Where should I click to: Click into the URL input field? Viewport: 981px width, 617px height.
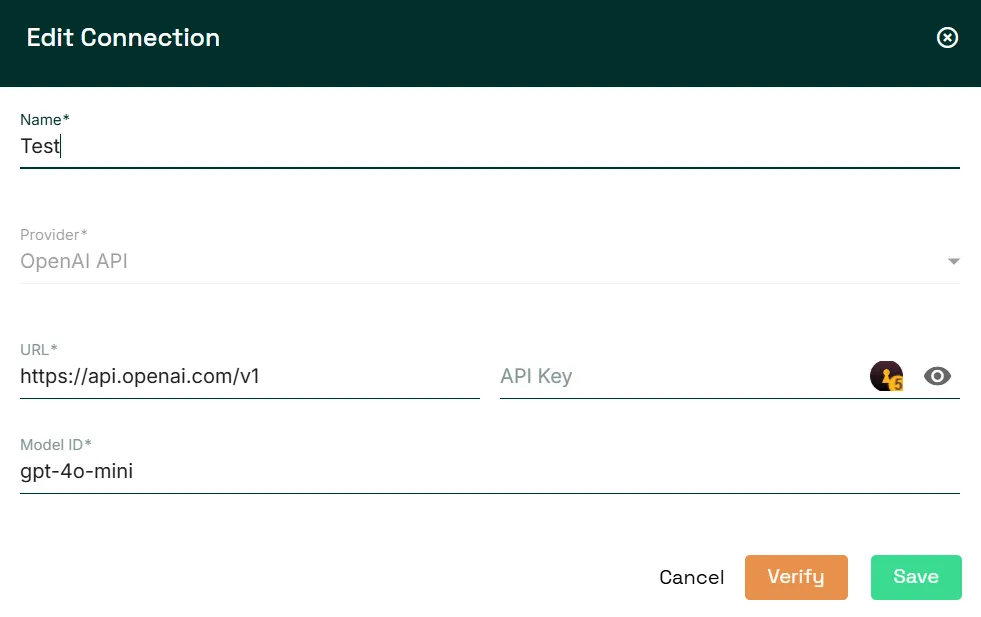(x=250, y=376)
